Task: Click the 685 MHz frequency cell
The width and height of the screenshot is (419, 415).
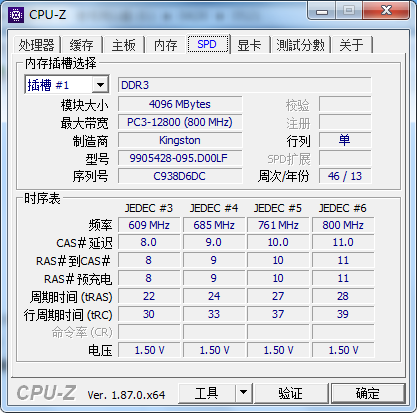Action: pyautogui.click(x=214, y=225)
